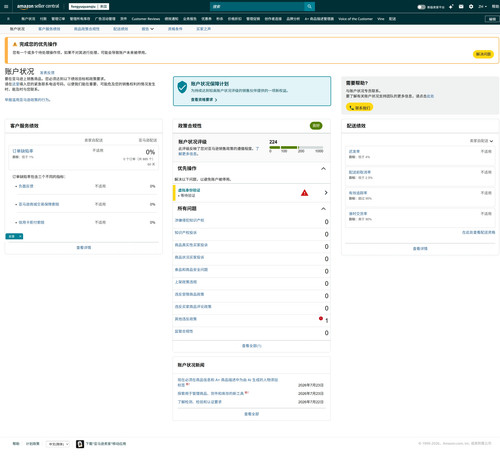Open view all link under 所有问题 list
Image resolution: width=500 pixels, height=459 pixels.
click(x=252, y=346)
